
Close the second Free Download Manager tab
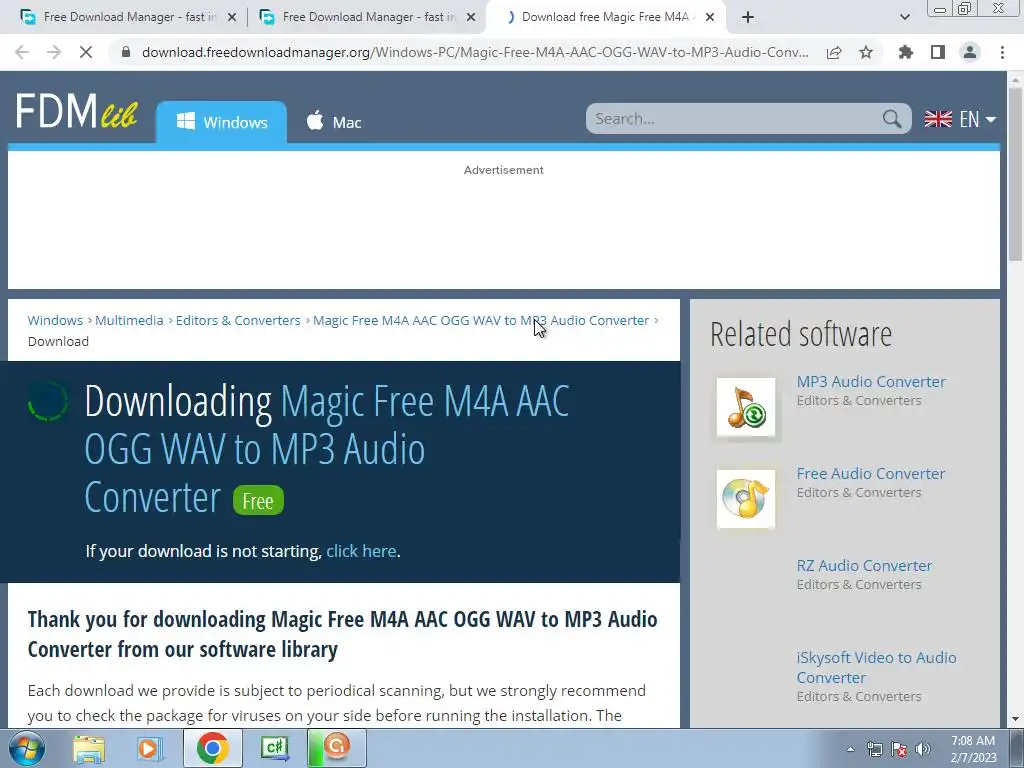pyautogui.click(x=471, y=17)
